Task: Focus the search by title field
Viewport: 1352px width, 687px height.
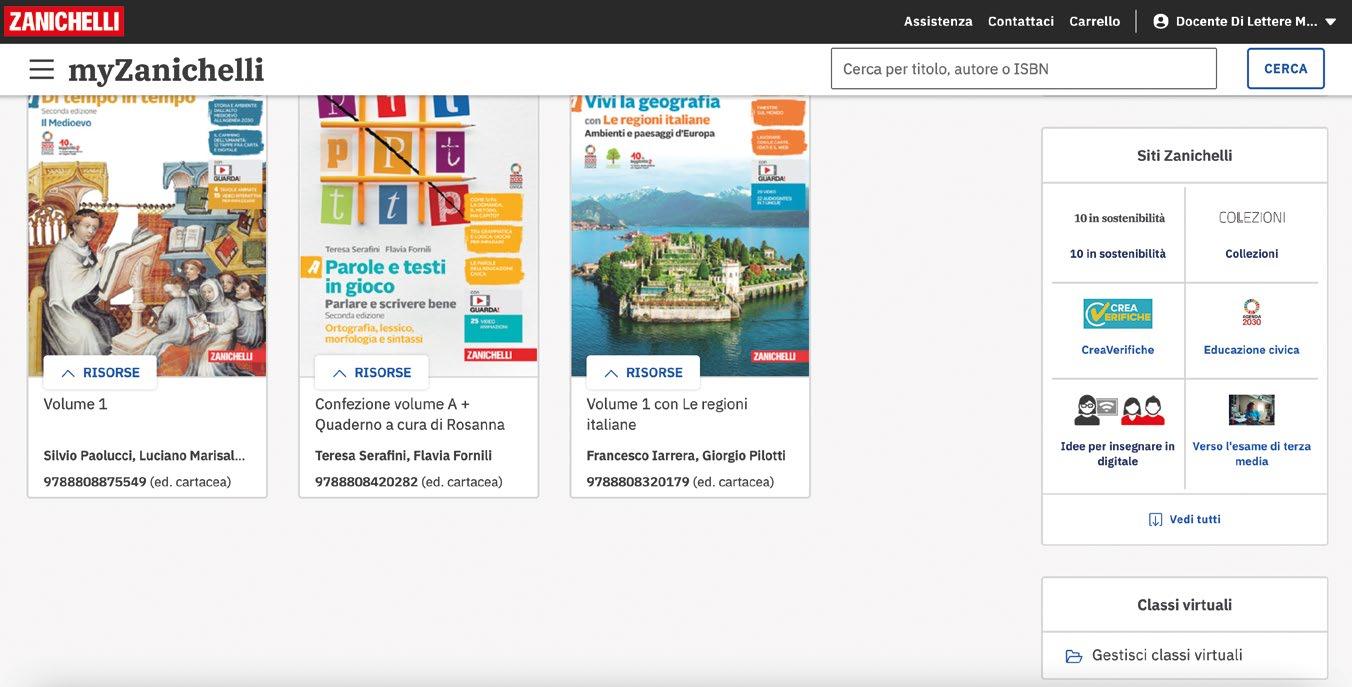Action: pos(1024,69)
